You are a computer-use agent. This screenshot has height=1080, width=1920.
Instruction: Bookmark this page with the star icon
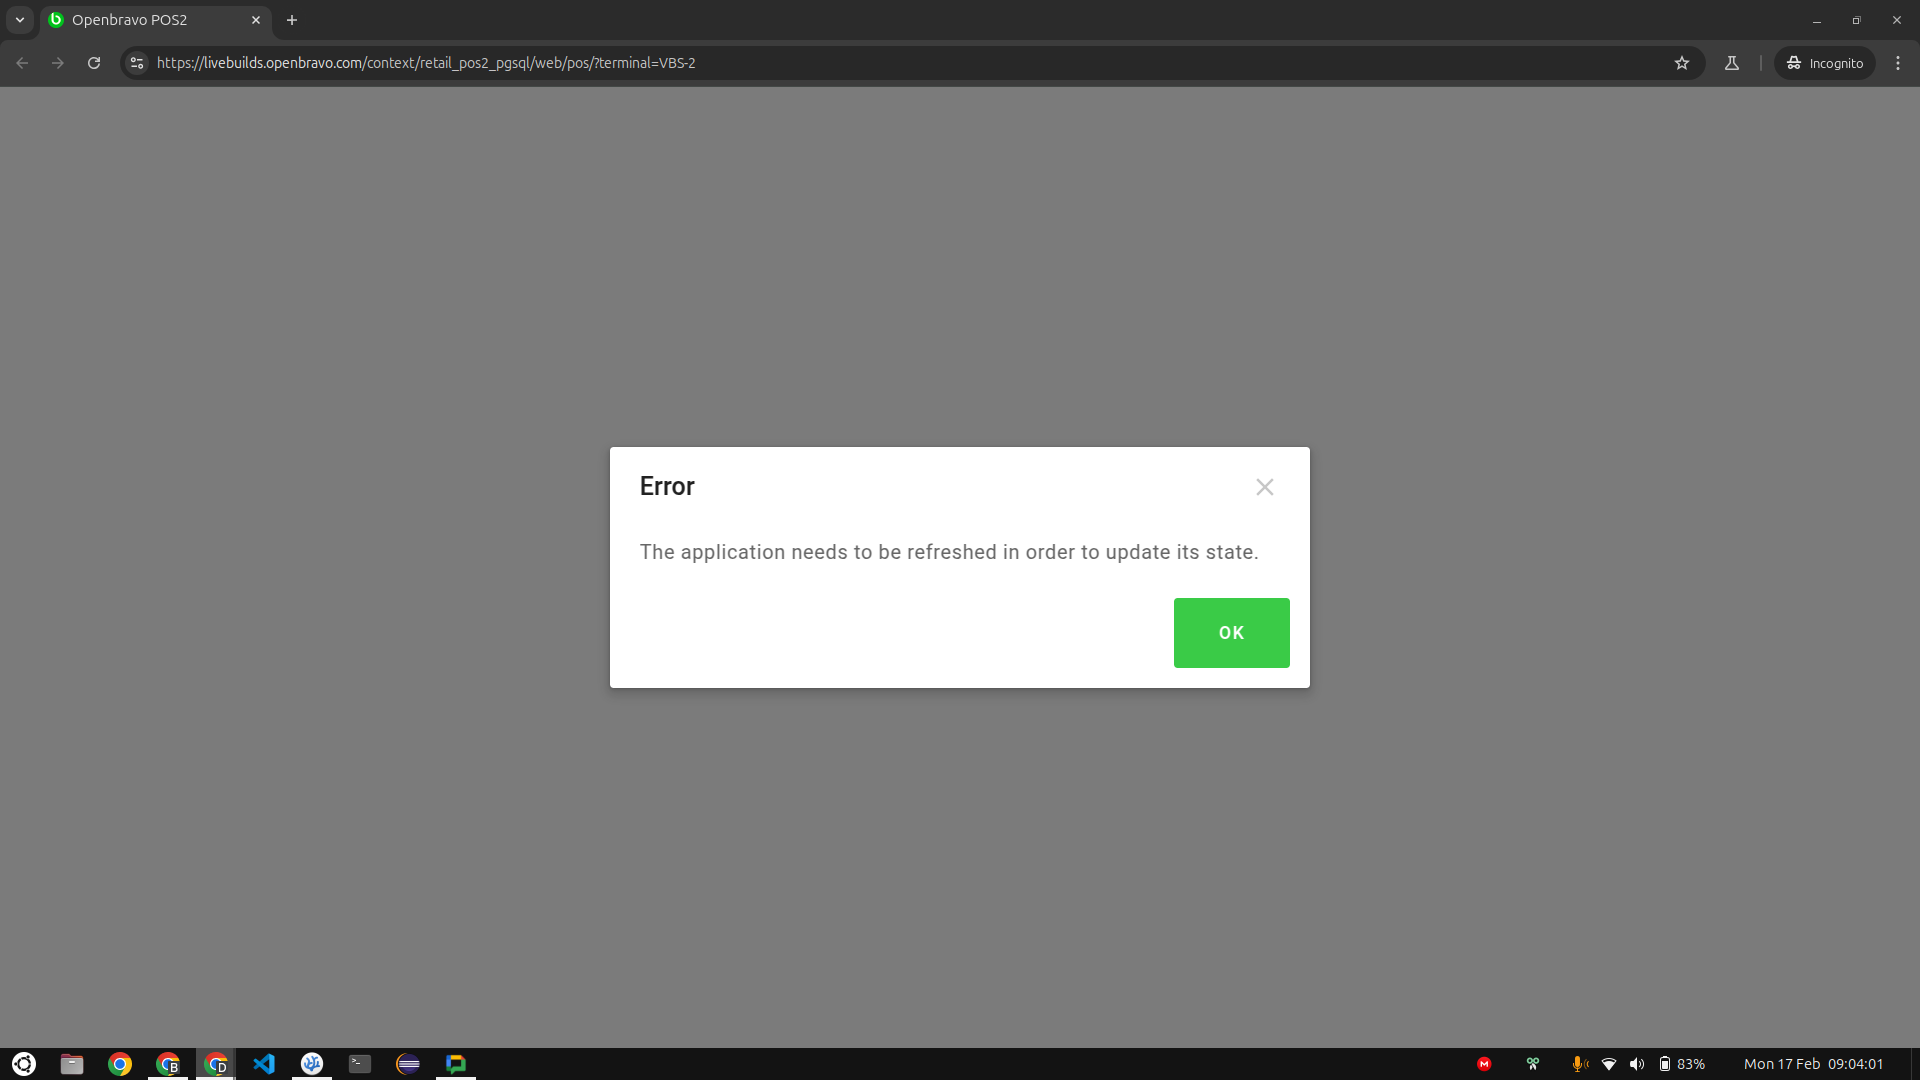[x=1682, y=63]
